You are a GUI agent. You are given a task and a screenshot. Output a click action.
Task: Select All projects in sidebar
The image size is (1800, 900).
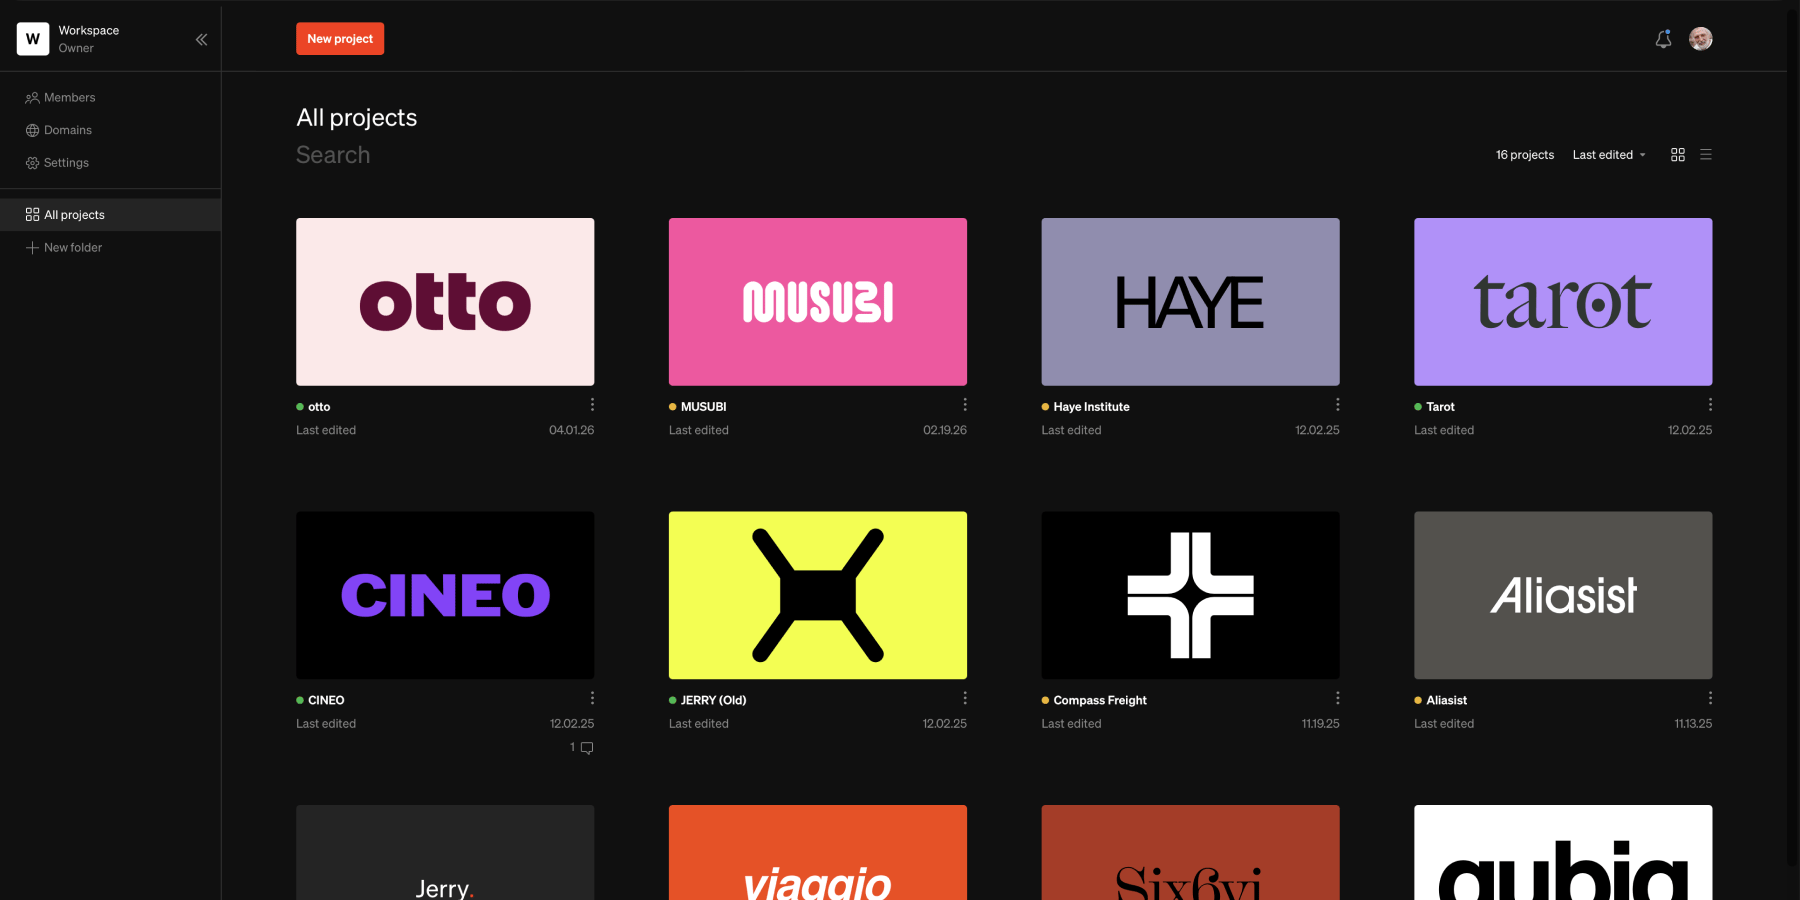pyautogui.click(x=110, y=215)
